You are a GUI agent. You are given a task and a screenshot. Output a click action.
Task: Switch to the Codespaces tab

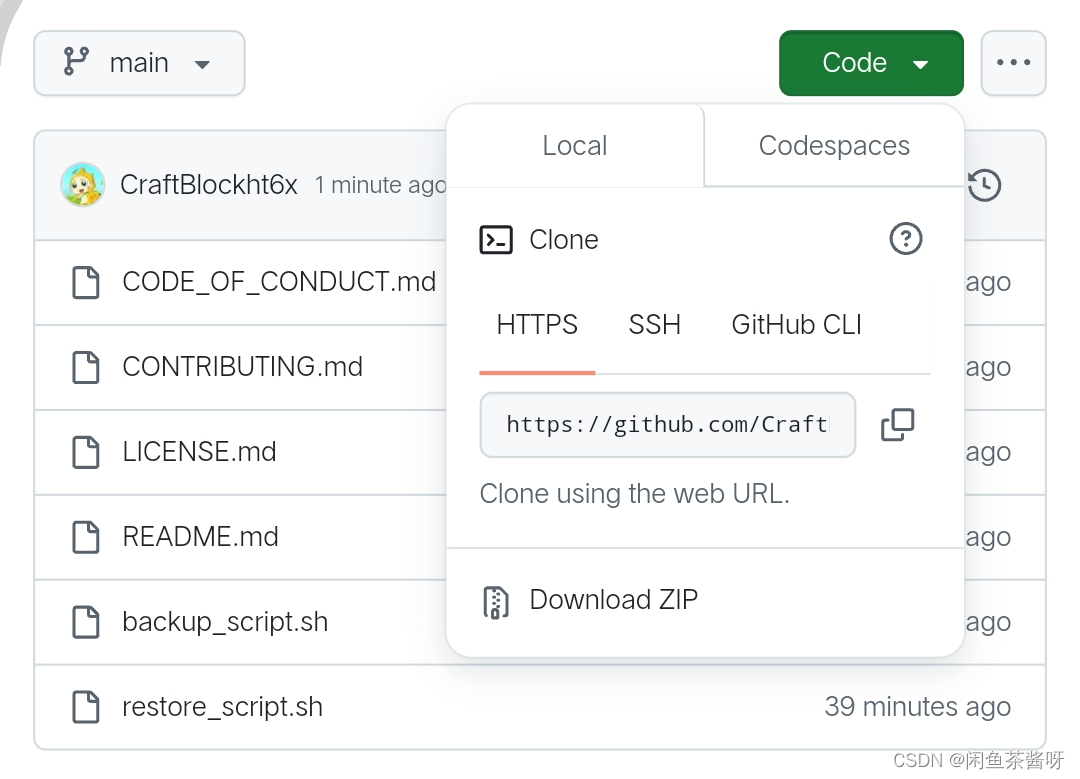[834, 146]
